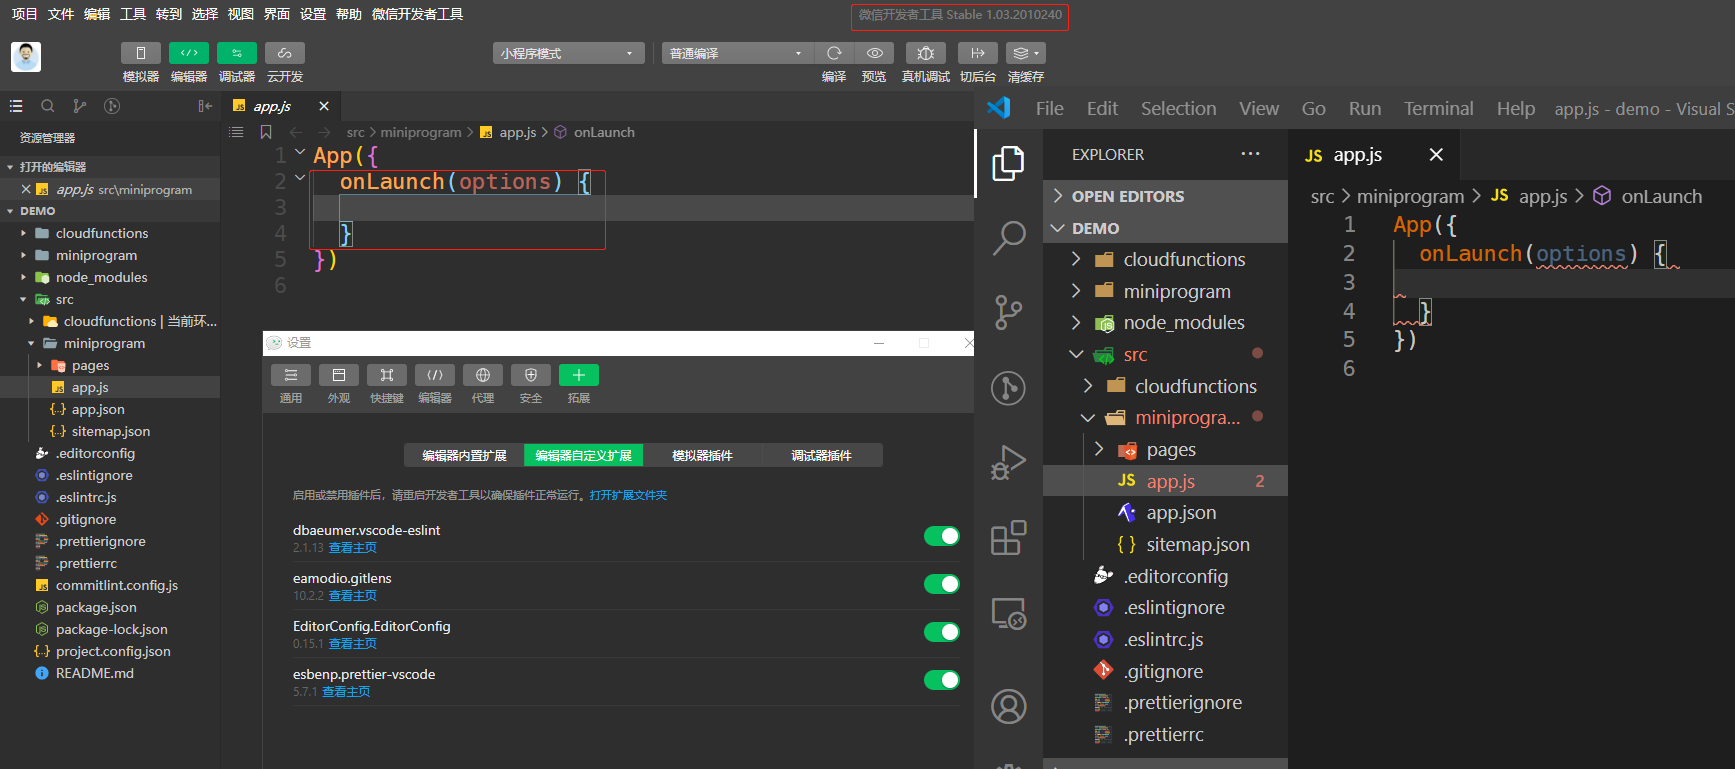Open Extensions in VS Code activity bar

pyautogui.click(x=1008, y=538)
